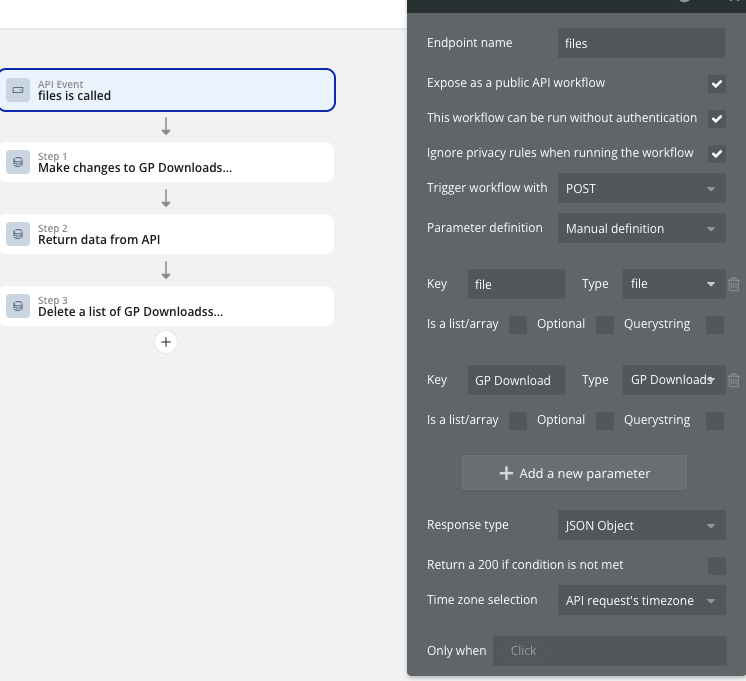Viewport: 746px width, 681px height.
Task: Click the database icon on Step 2
Action: point(18,234)
